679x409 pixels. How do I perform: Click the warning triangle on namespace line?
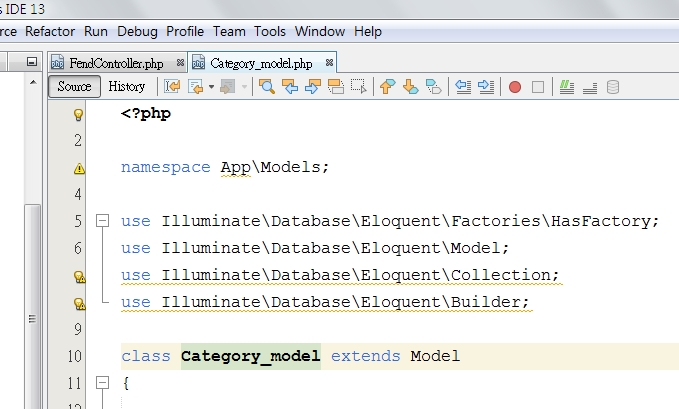(79, 168)
